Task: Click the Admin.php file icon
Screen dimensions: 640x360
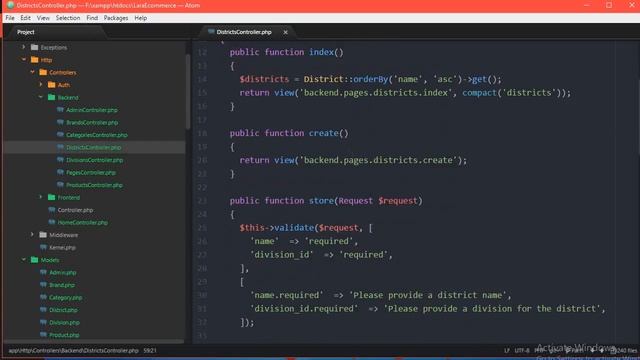Action: point(43,272)
